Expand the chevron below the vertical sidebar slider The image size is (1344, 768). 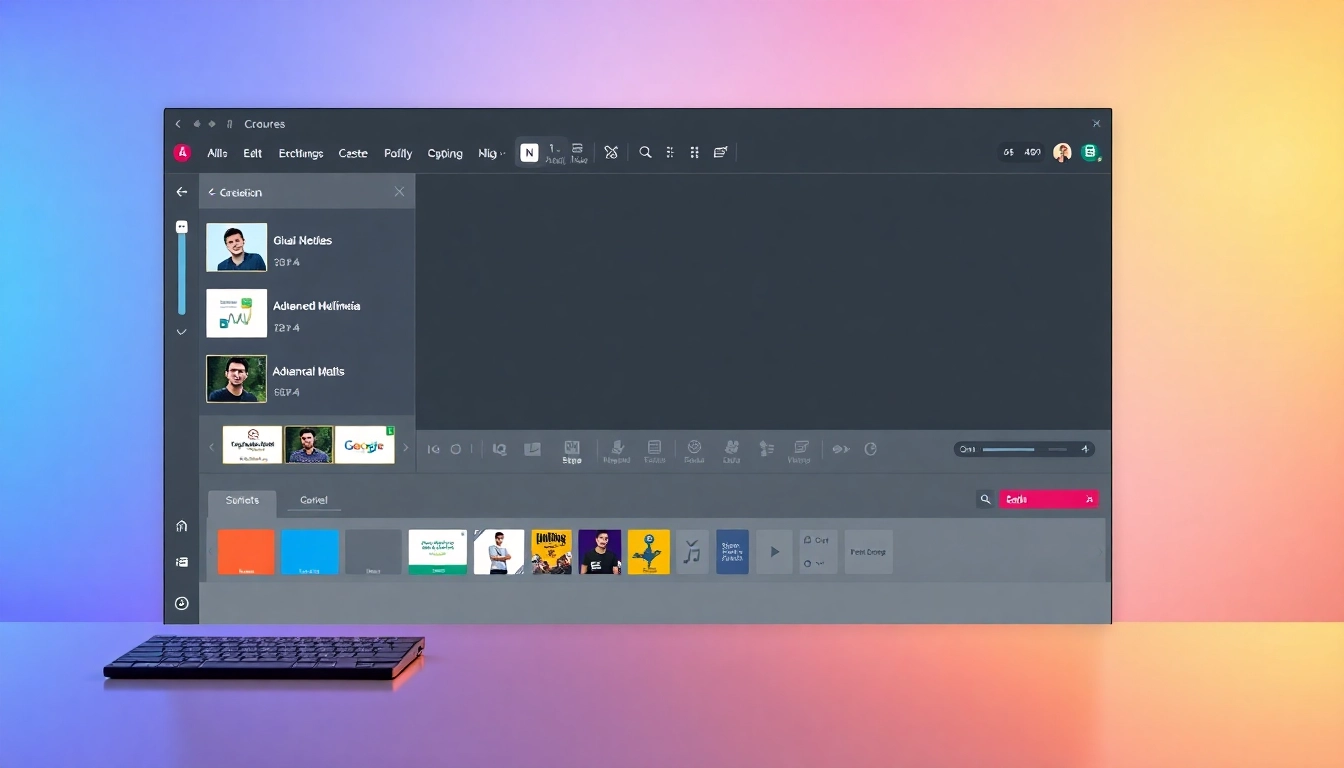(x=181, y=331)
